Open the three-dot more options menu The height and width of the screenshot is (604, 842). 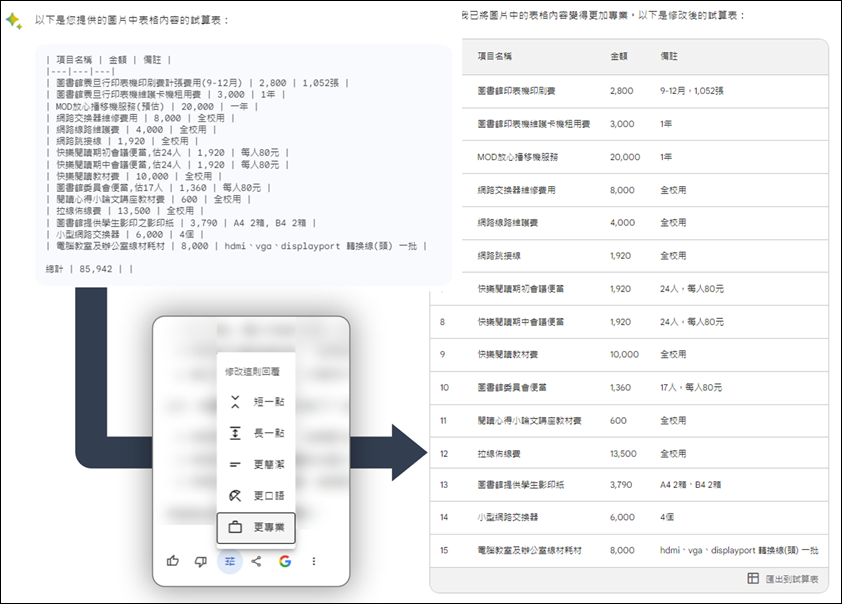[x=314, y=561]
